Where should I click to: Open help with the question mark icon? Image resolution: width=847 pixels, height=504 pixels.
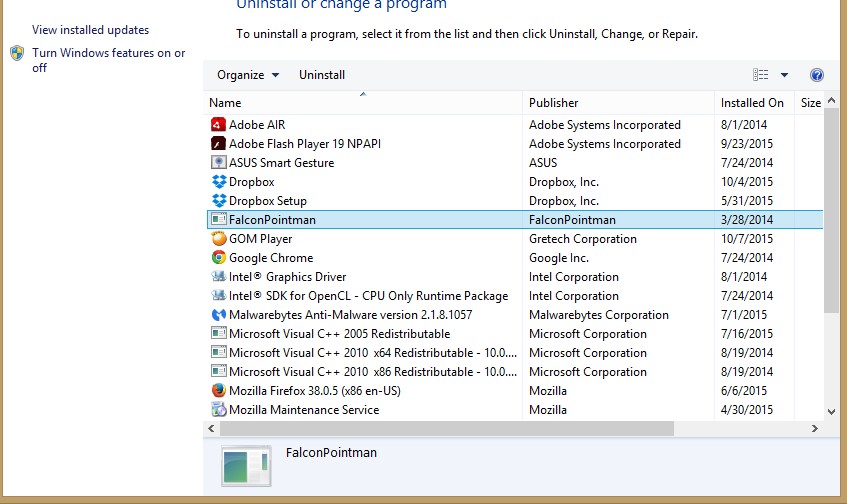pyautogui.click(x=816, y=75)
